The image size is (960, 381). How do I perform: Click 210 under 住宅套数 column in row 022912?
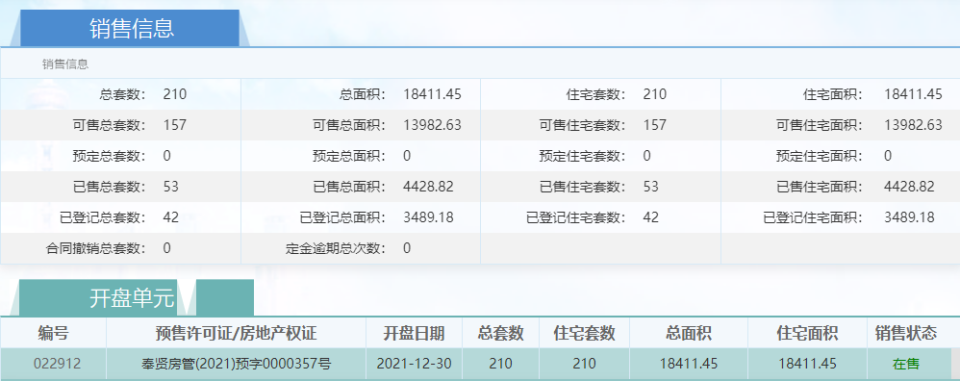[584, 364]
